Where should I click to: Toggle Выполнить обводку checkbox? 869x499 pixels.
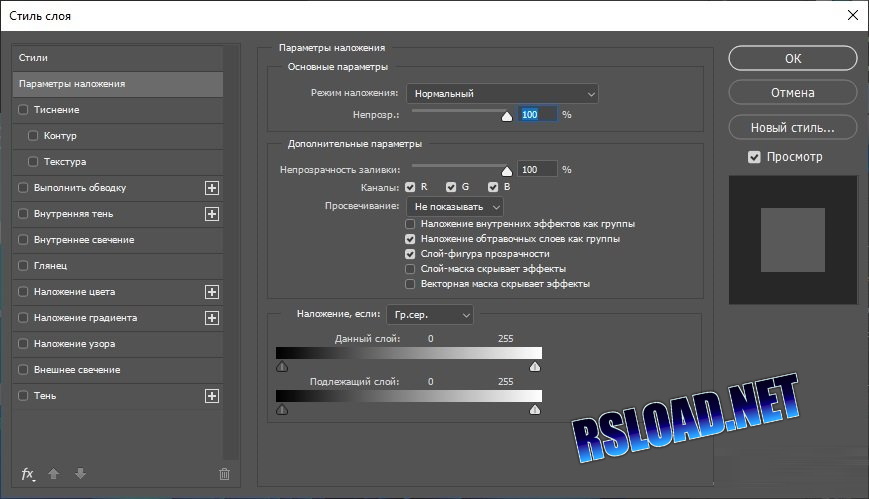tap(23, 188)
